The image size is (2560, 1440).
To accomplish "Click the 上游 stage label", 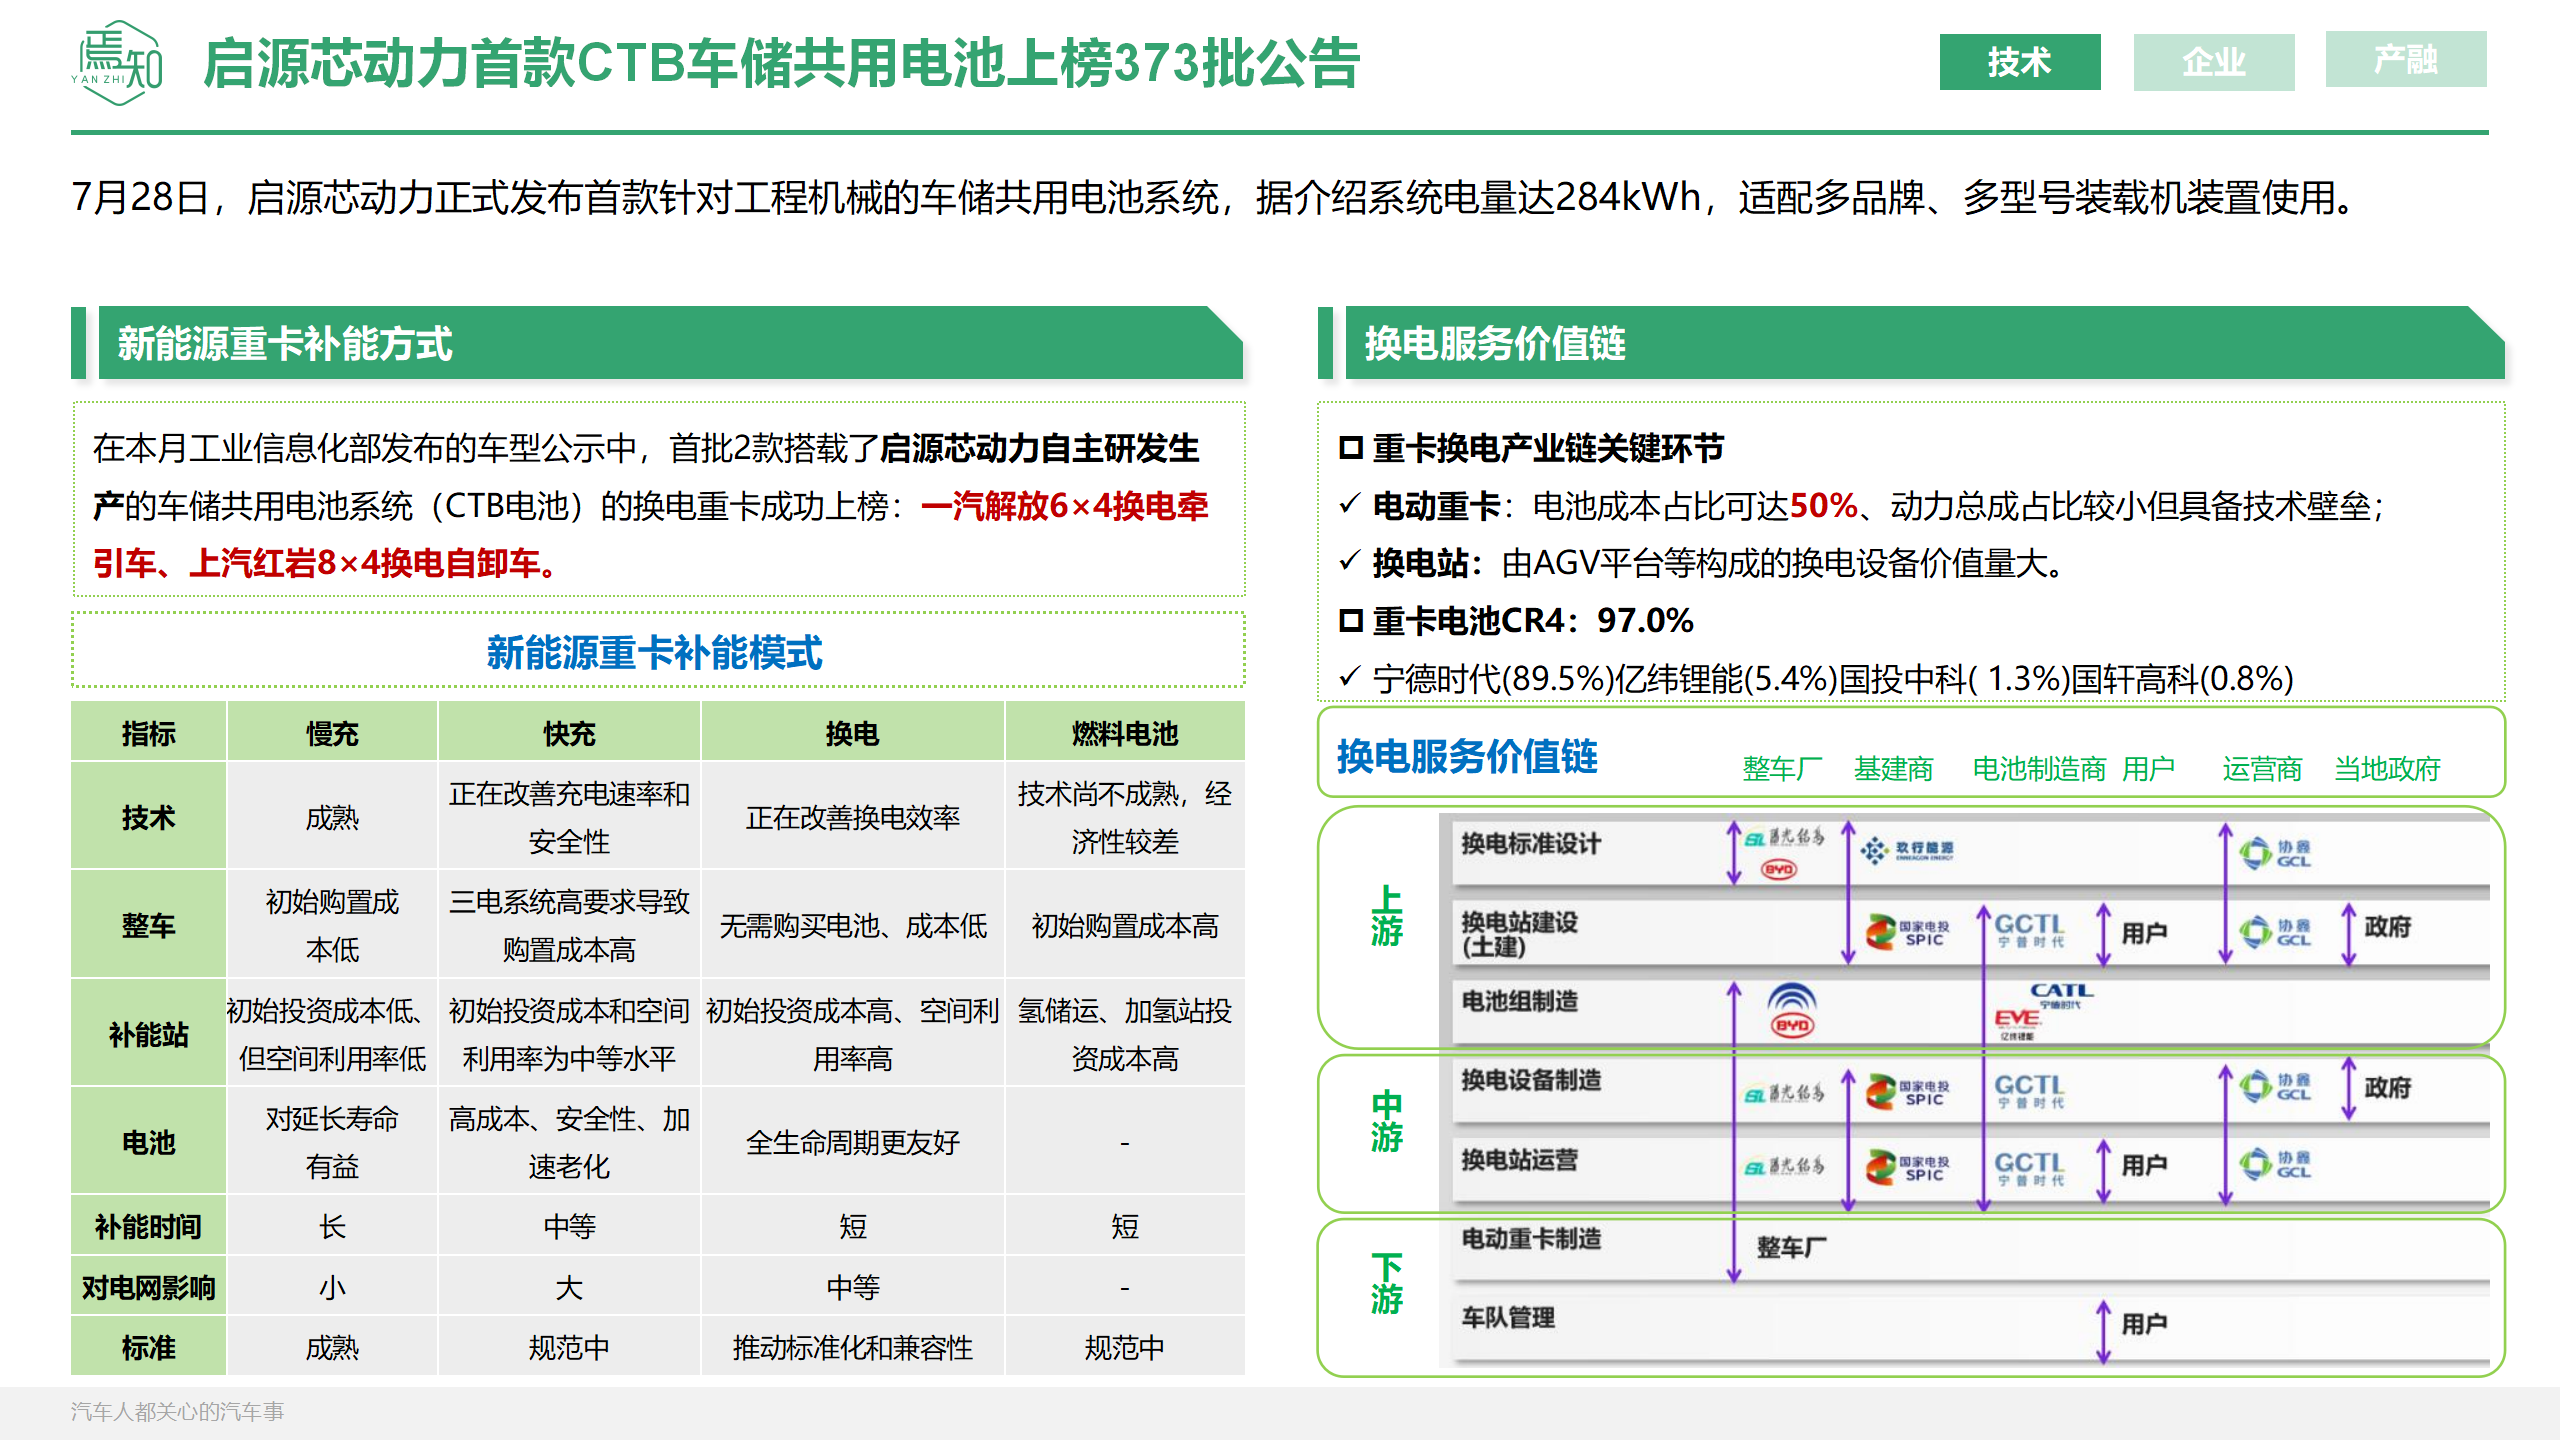I will coord(1386,915).
